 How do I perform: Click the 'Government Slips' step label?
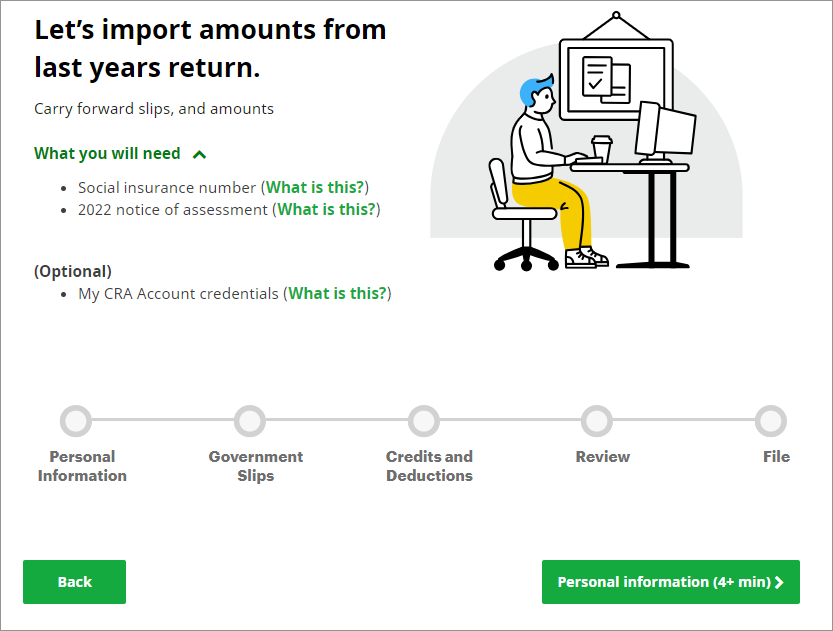pyautogui.click(x=256, y=466)
